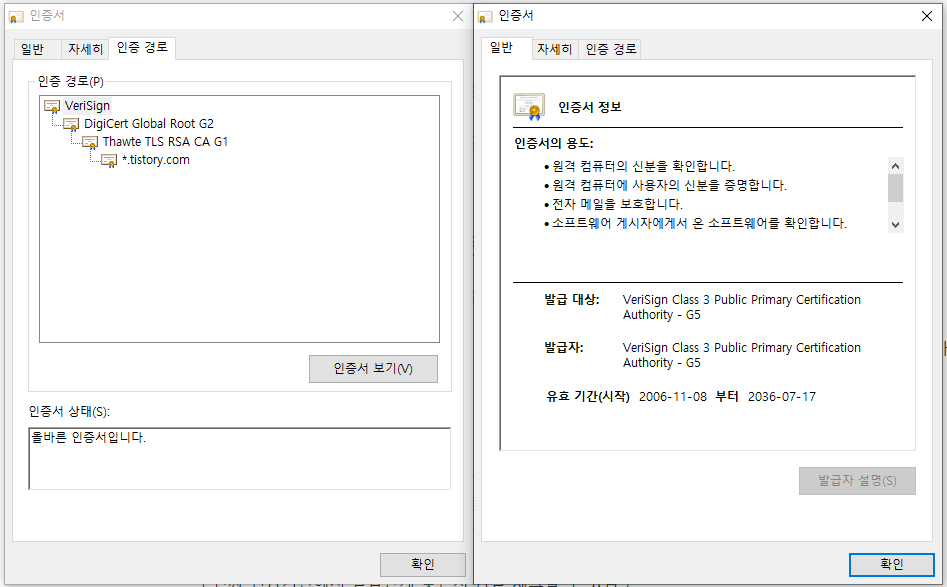
Task: Click the 발급자 설명(S) button
Action: 857,481
